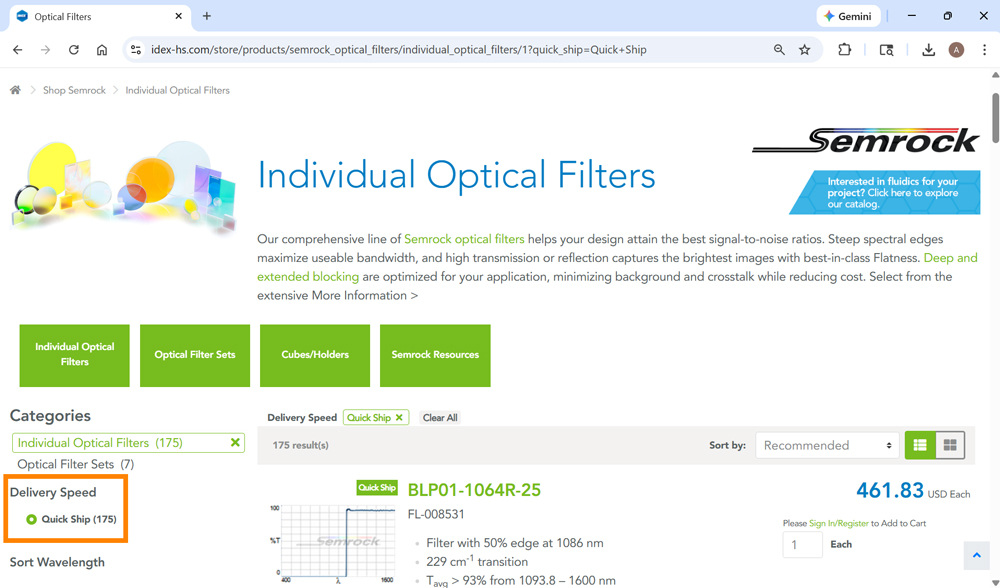1000x588 pixels.
Task: Expand More Information text
Action: (x=364, y=295)
